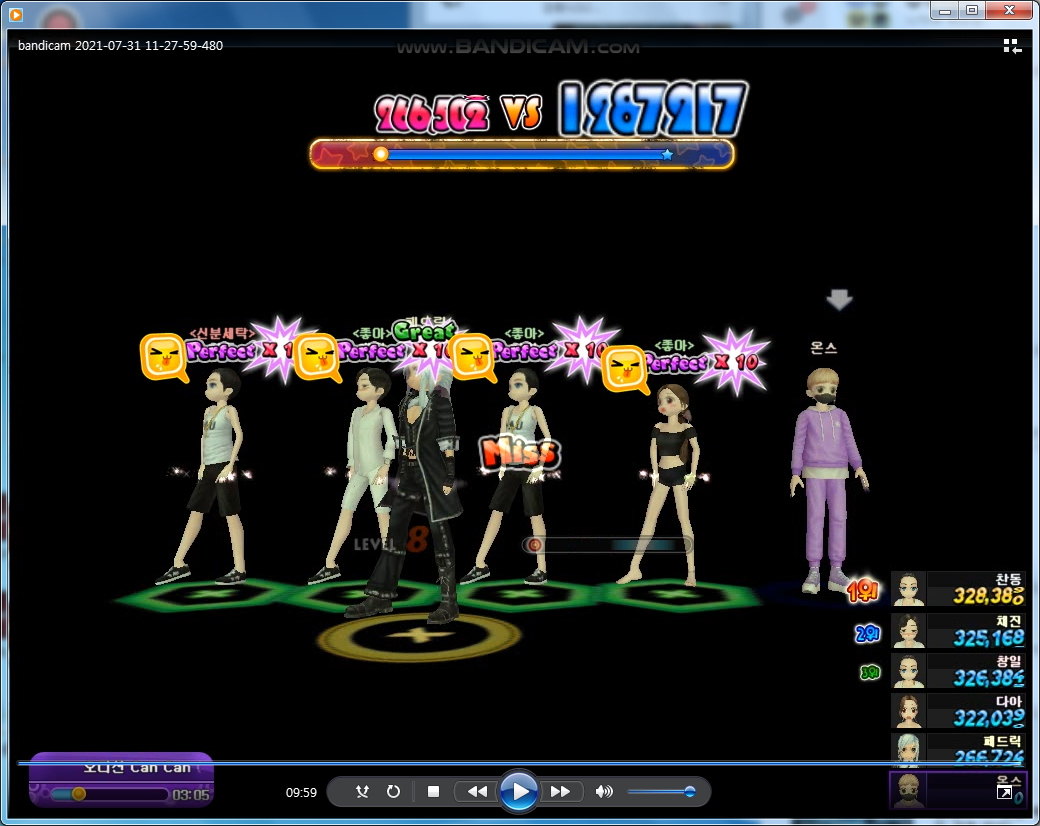Click 다아's avatar in the ranking list
The height and width of the screenshot is (826, 1040).
coord(909,711)
